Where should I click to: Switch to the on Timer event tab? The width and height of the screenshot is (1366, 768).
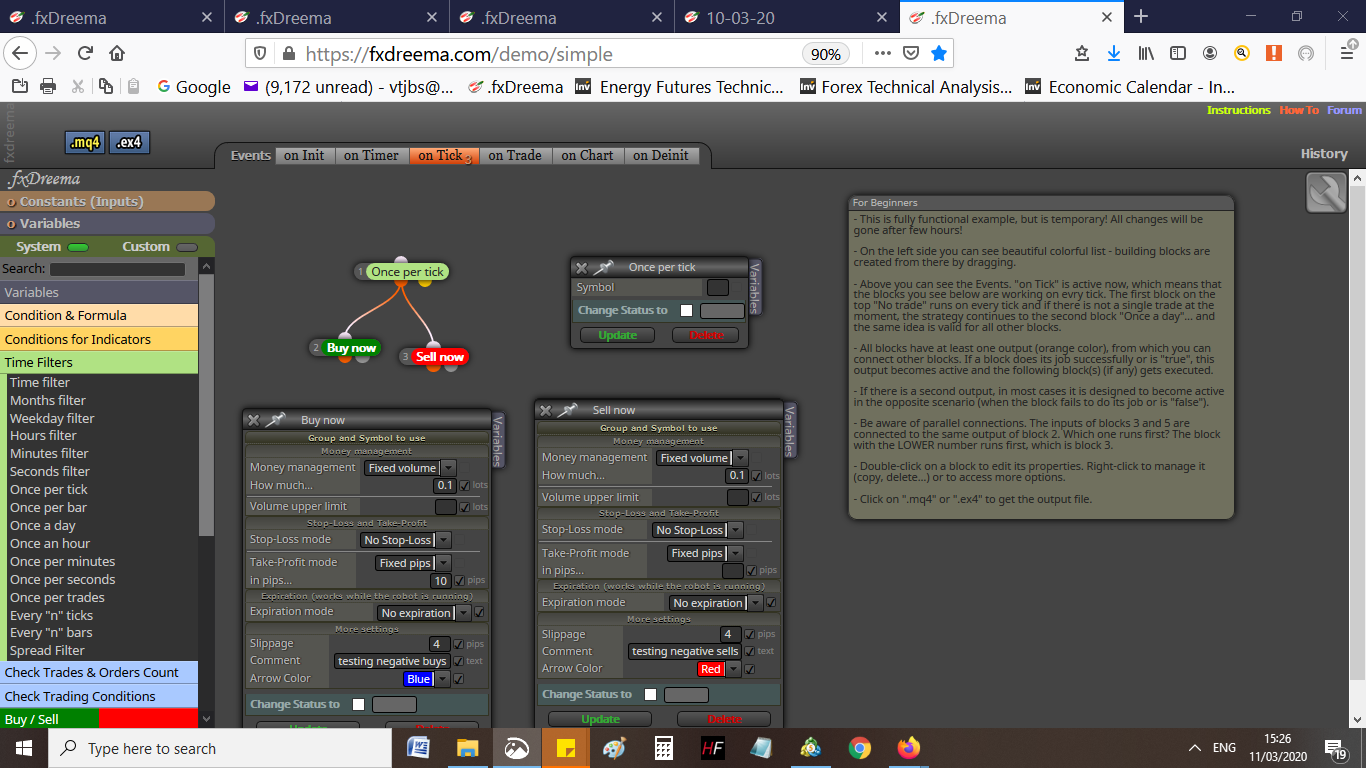tap(371, 155)
